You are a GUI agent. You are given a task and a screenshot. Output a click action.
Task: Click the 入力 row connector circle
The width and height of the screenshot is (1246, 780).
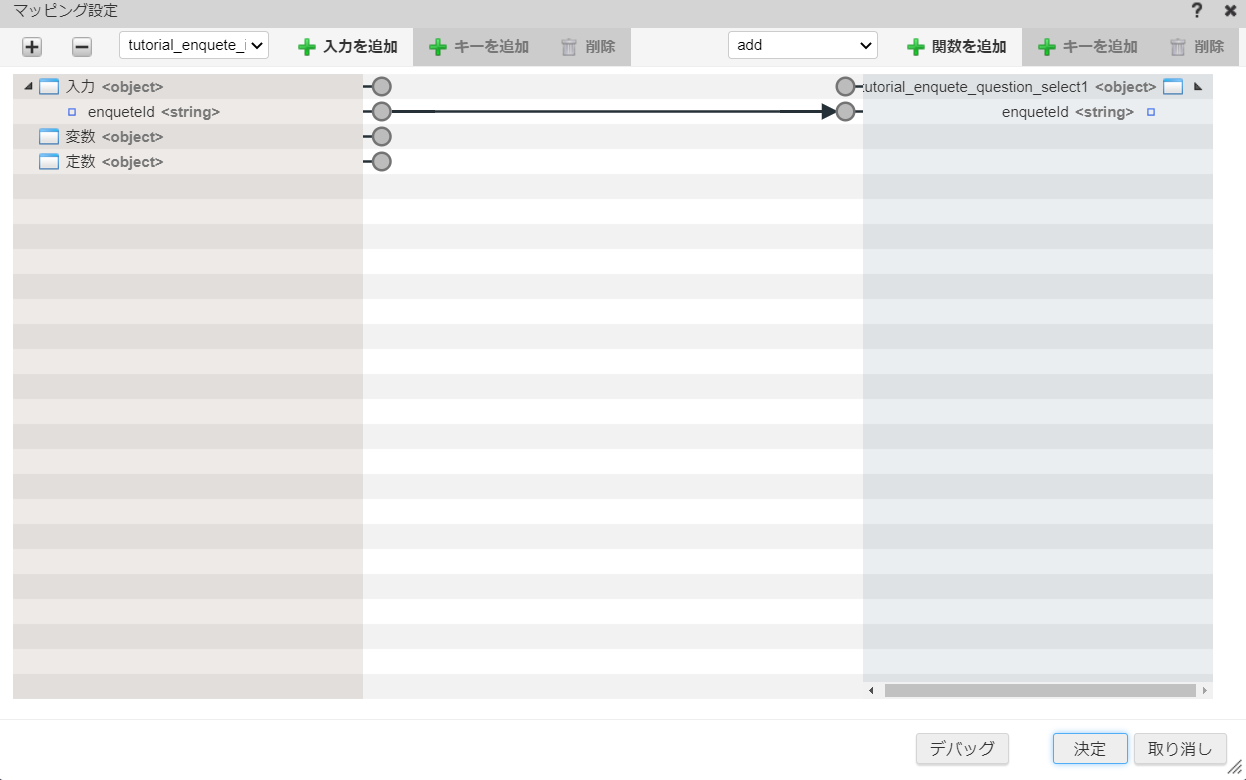381,87
